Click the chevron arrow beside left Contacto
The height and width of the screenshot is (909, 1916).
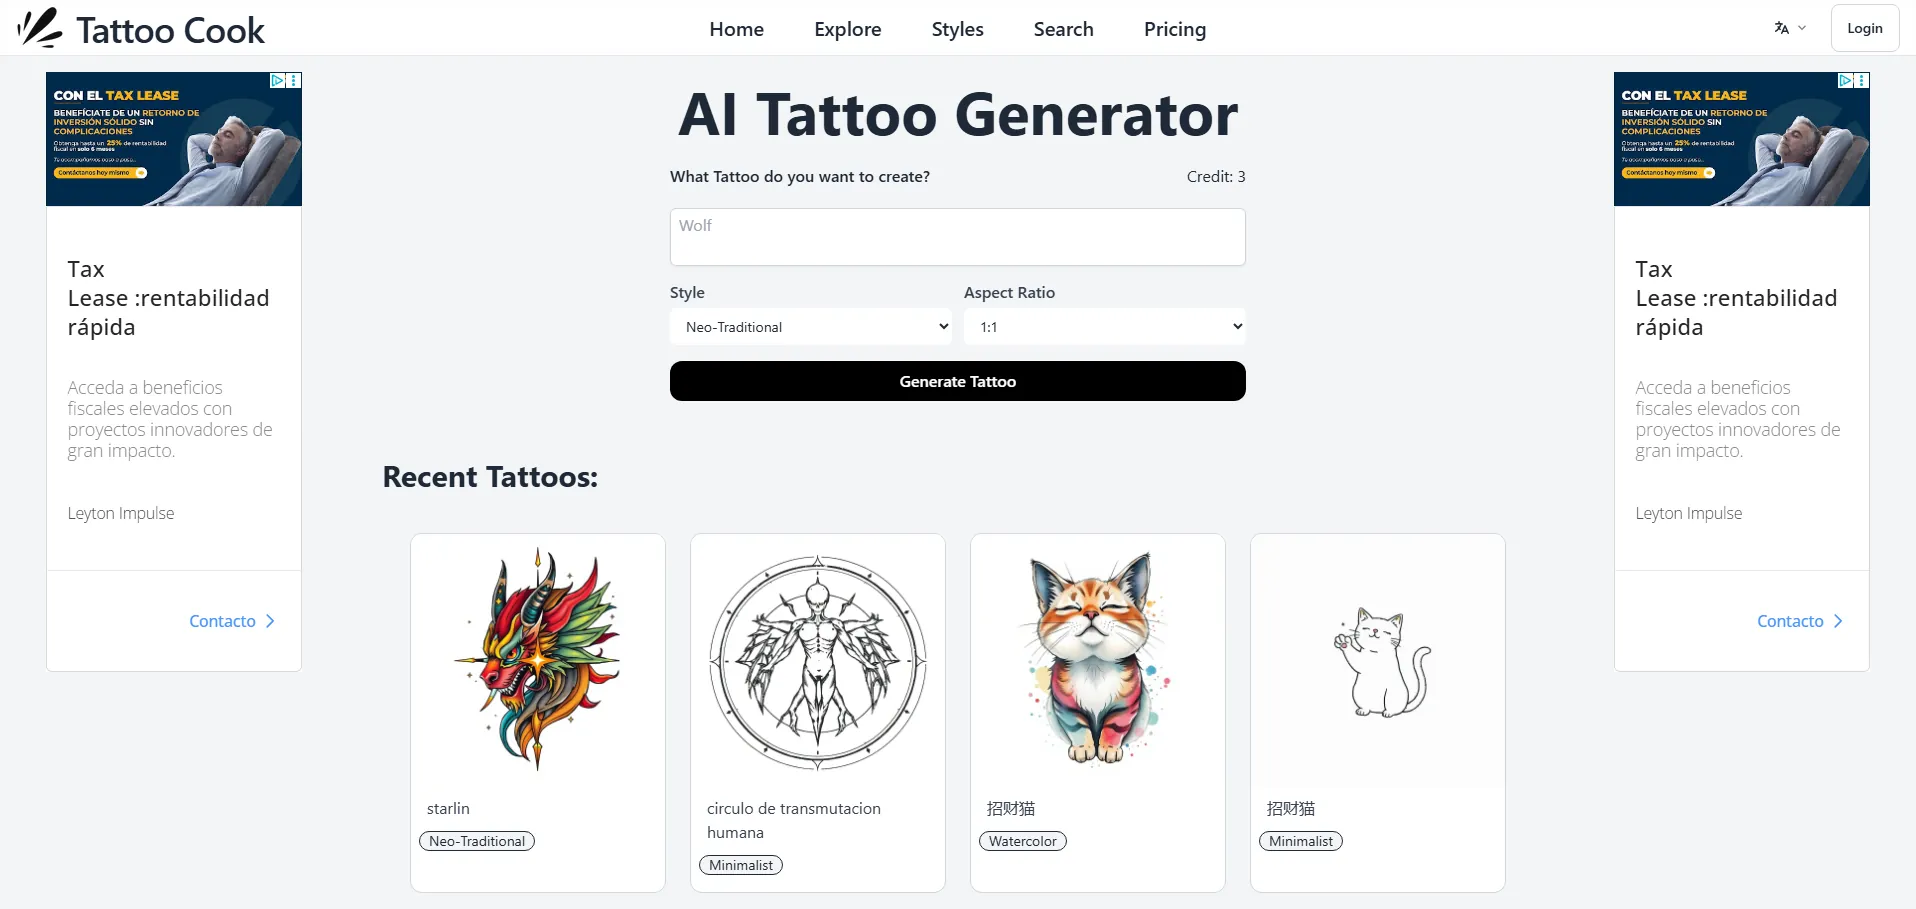(270, 621)
